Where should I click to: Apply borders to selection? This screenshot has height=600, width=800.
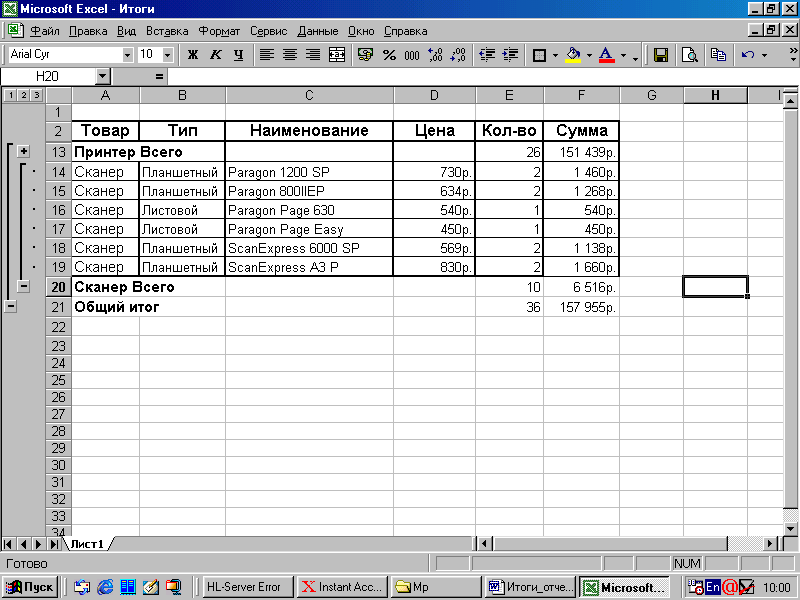(539, 55)
